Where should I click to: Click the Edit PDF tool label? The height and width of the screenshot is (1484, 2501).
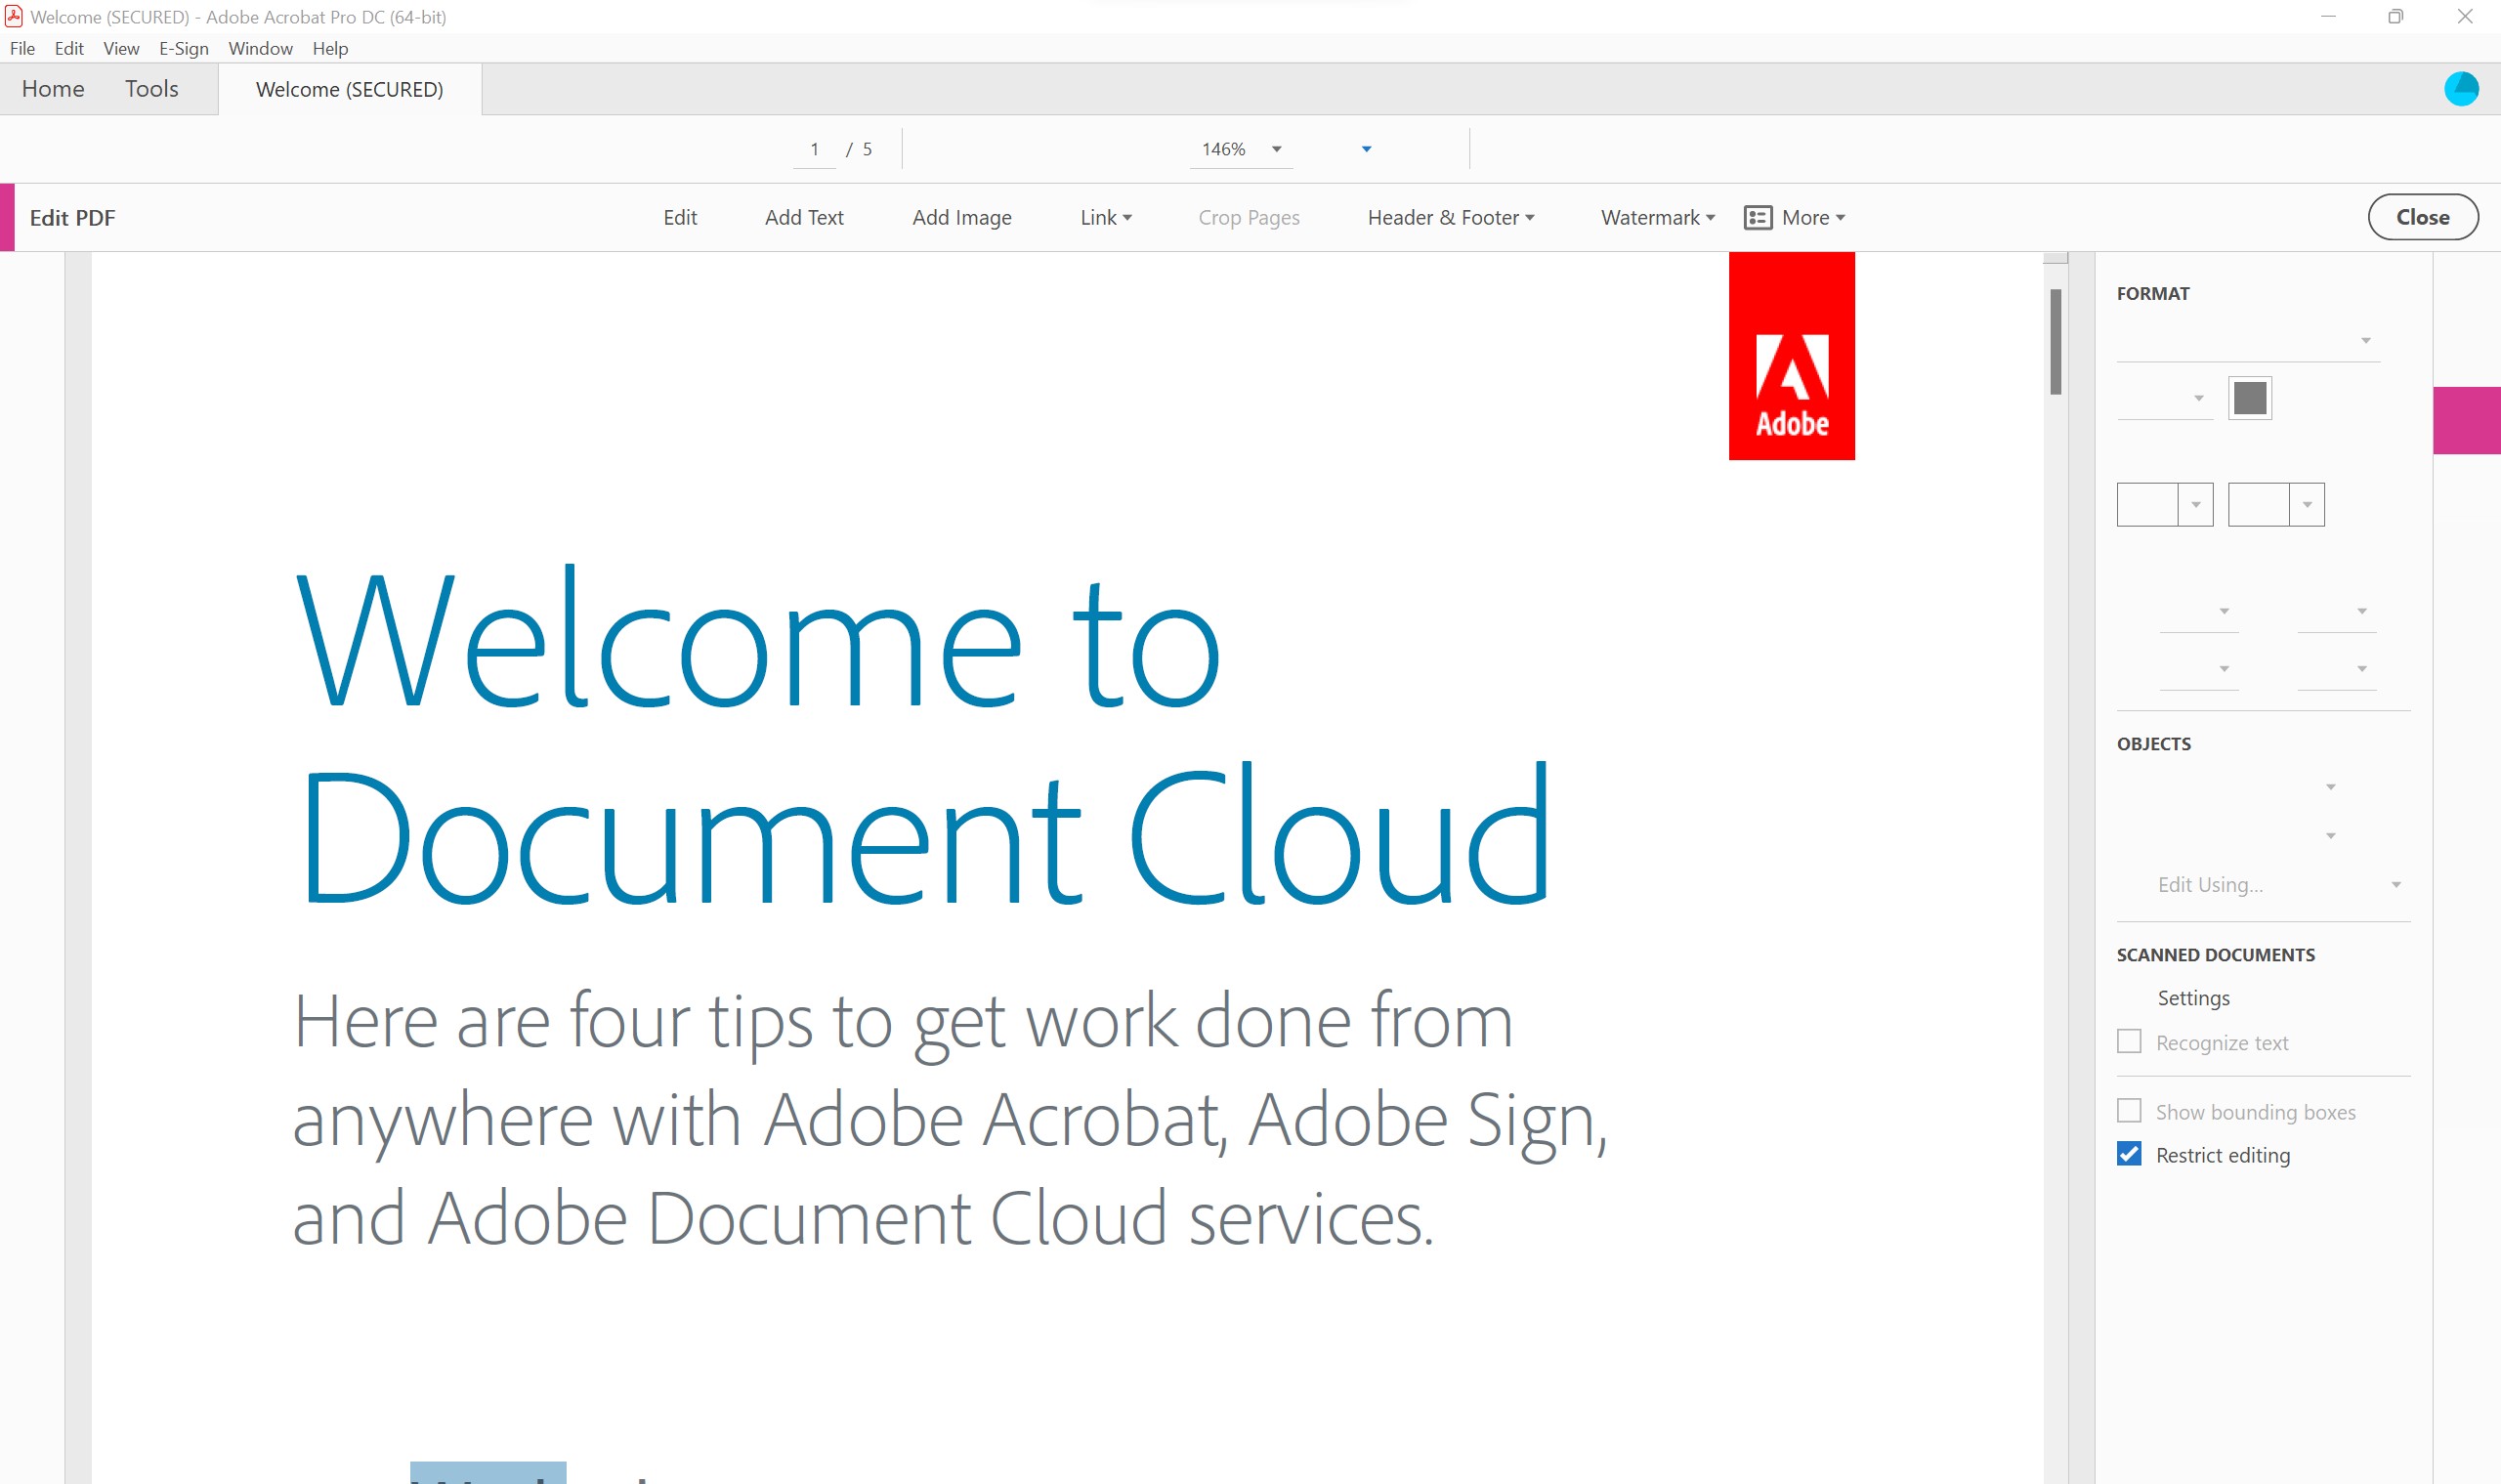click(71, 217)
